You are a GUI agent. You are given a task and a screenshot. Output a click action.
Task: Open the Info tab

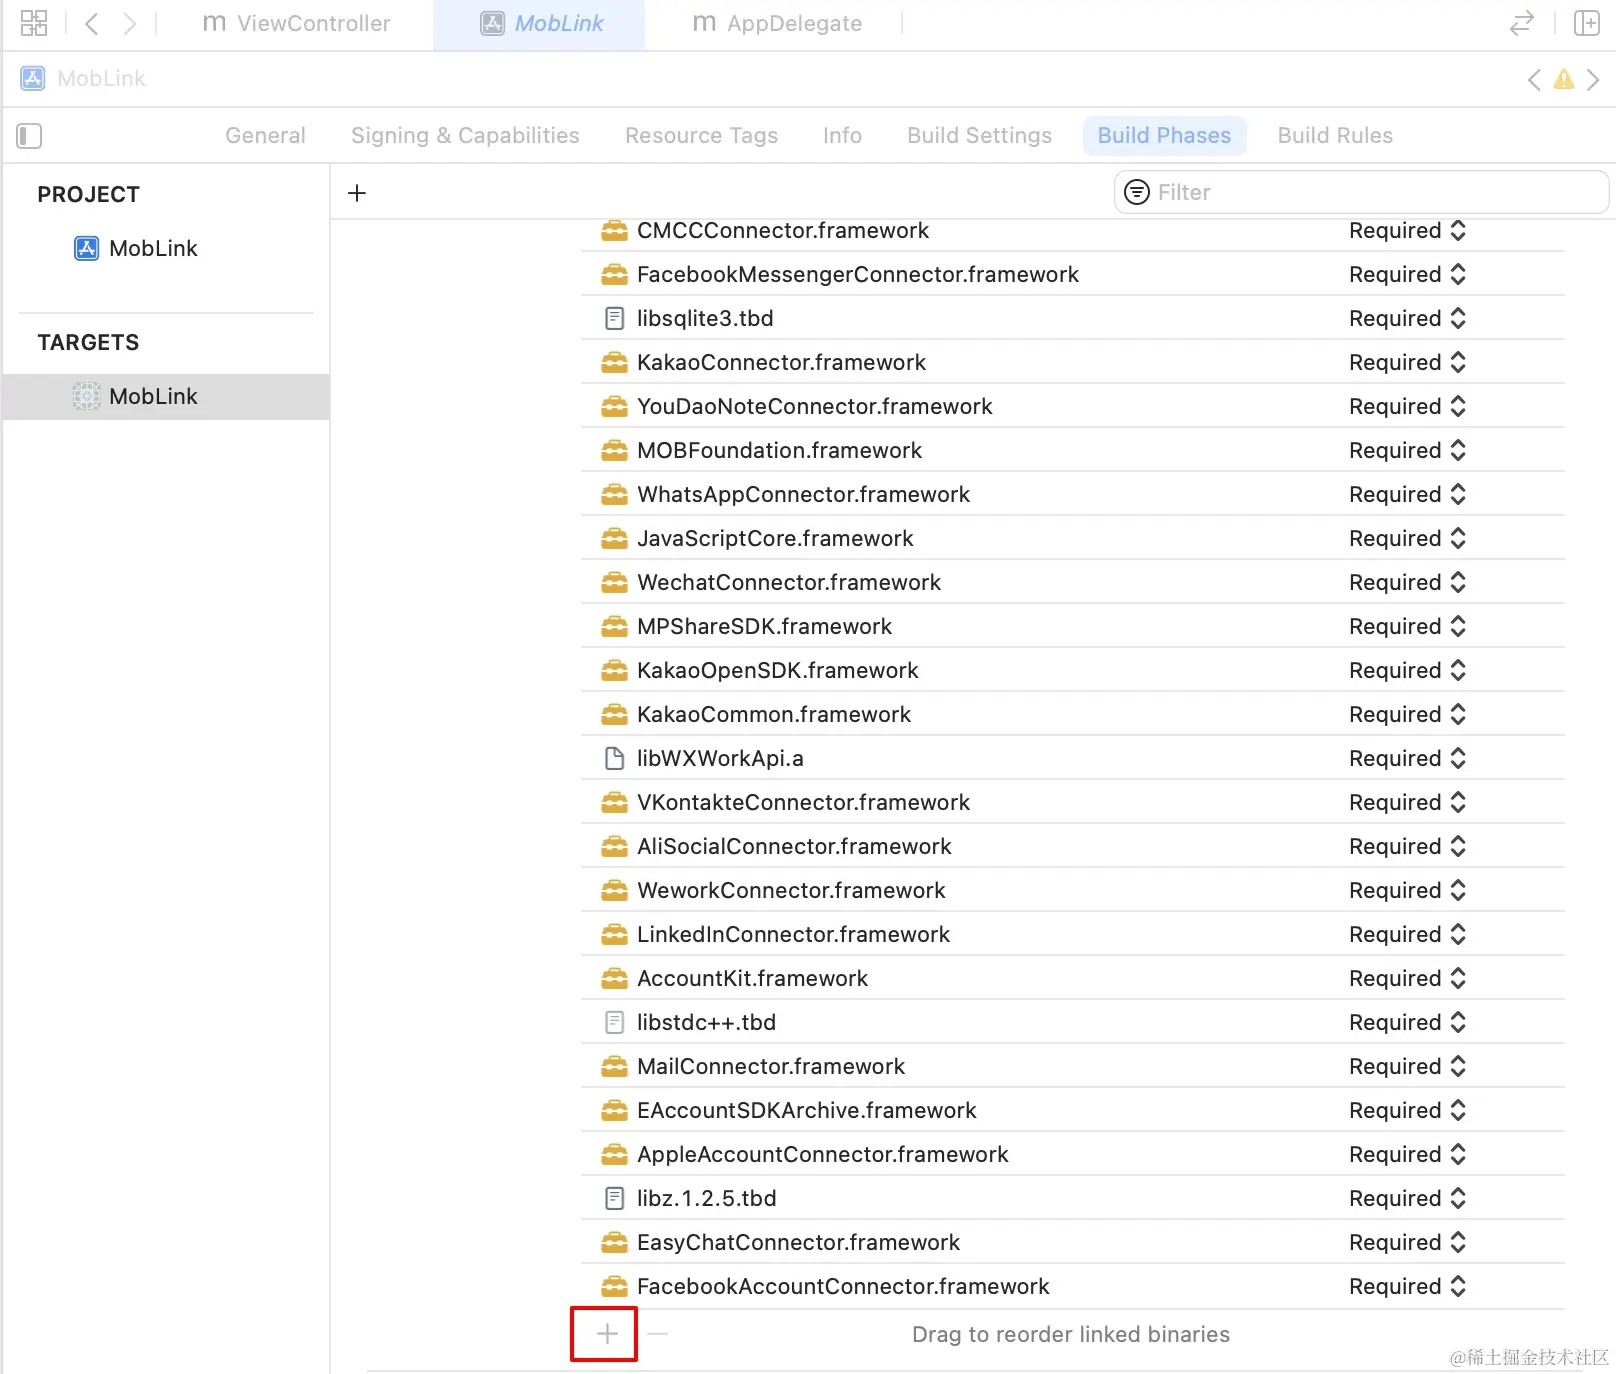842,135
